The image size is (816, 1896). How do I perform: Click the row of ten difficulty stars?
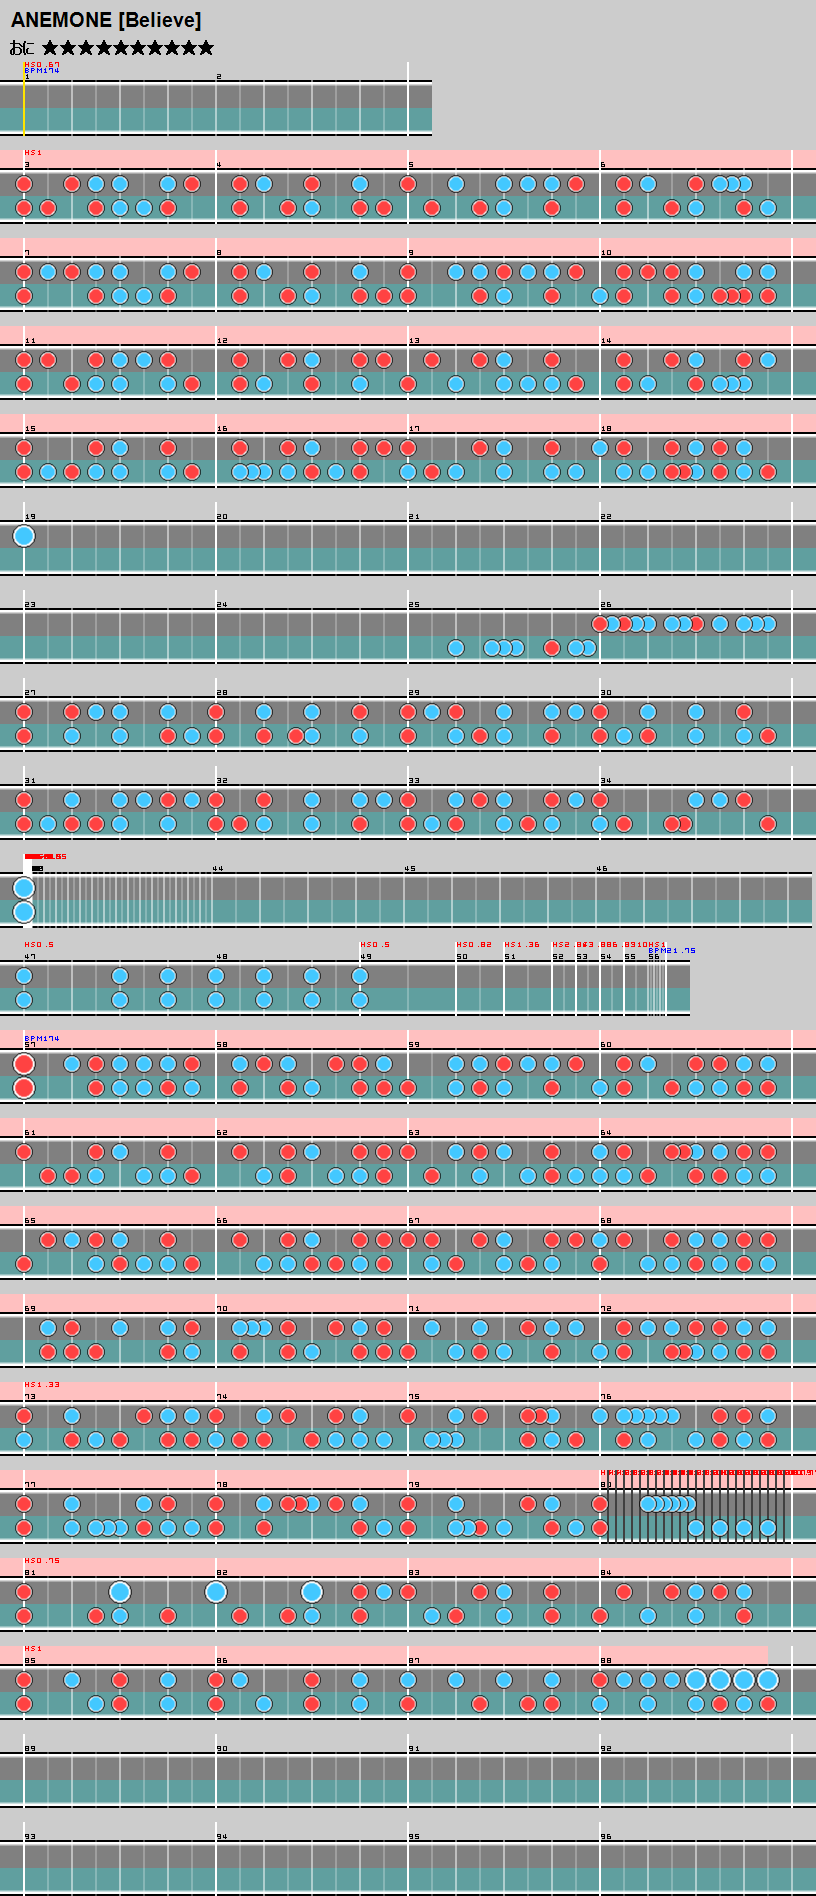point(128,48)
